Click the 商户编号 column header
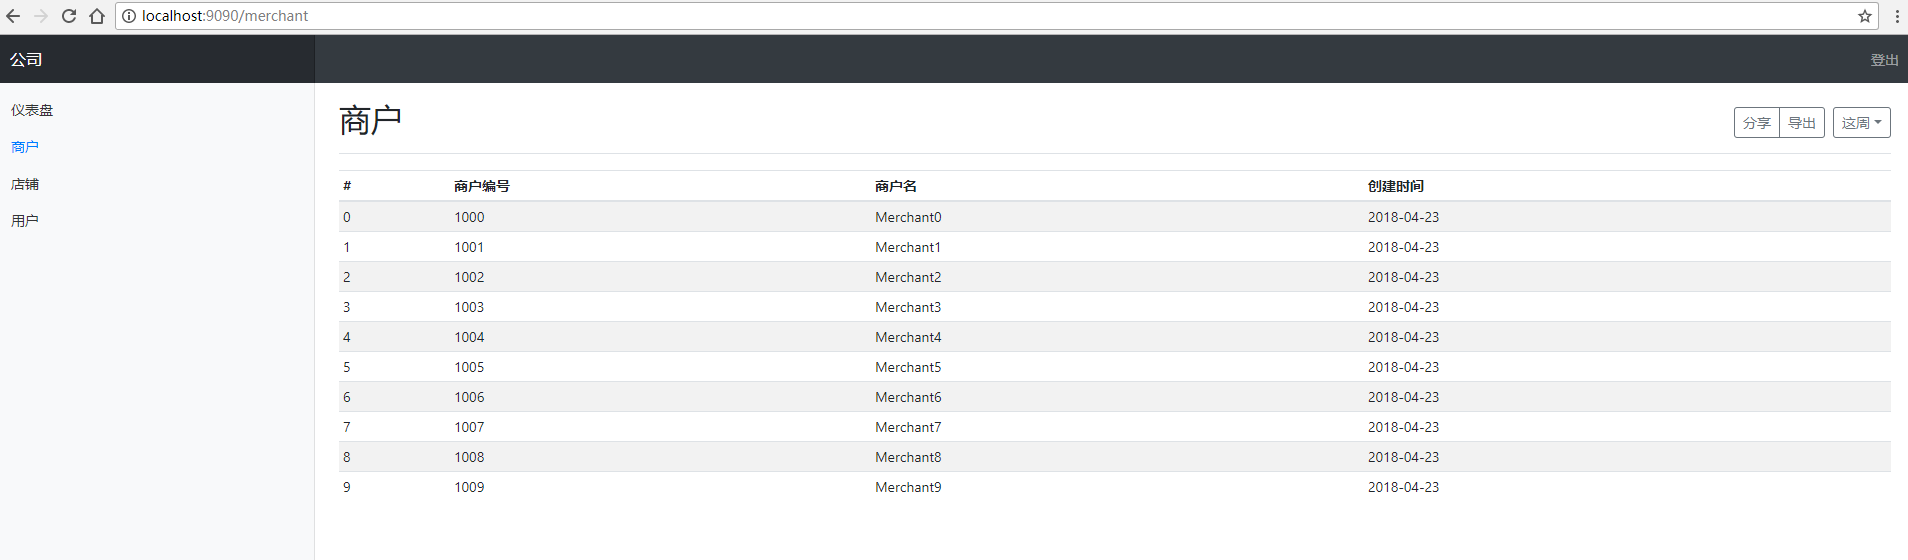Viewport: 1908px width, 560px height. click(x=482, y=186)
